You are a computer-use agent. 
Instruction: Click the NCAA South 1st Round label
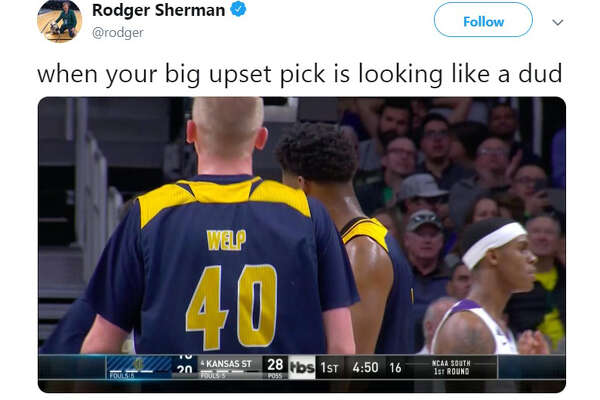pyautogui.click(x=451, y=367)
